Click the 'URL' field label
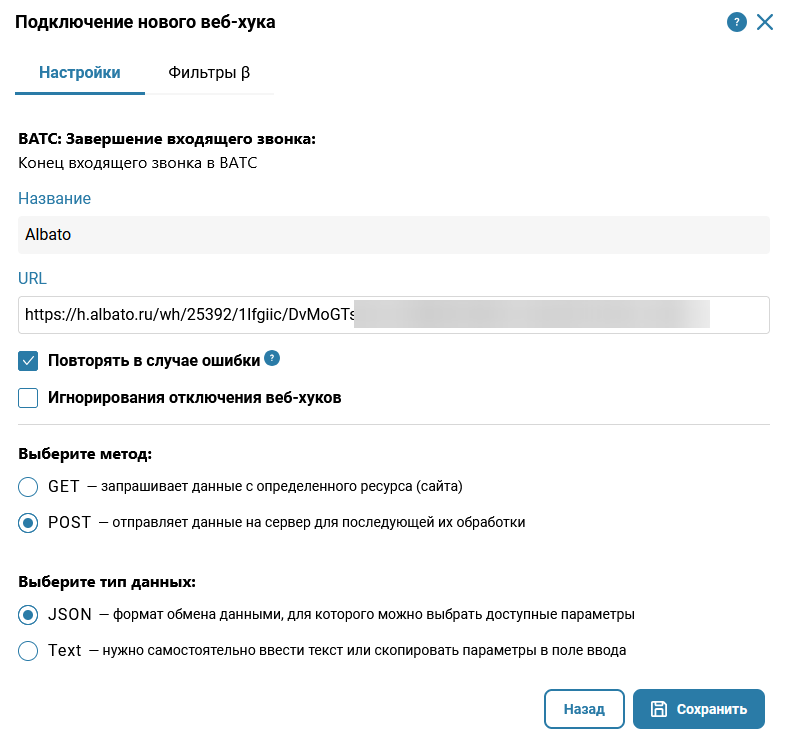This screenshot has width=790, height=745. point(32,278)
